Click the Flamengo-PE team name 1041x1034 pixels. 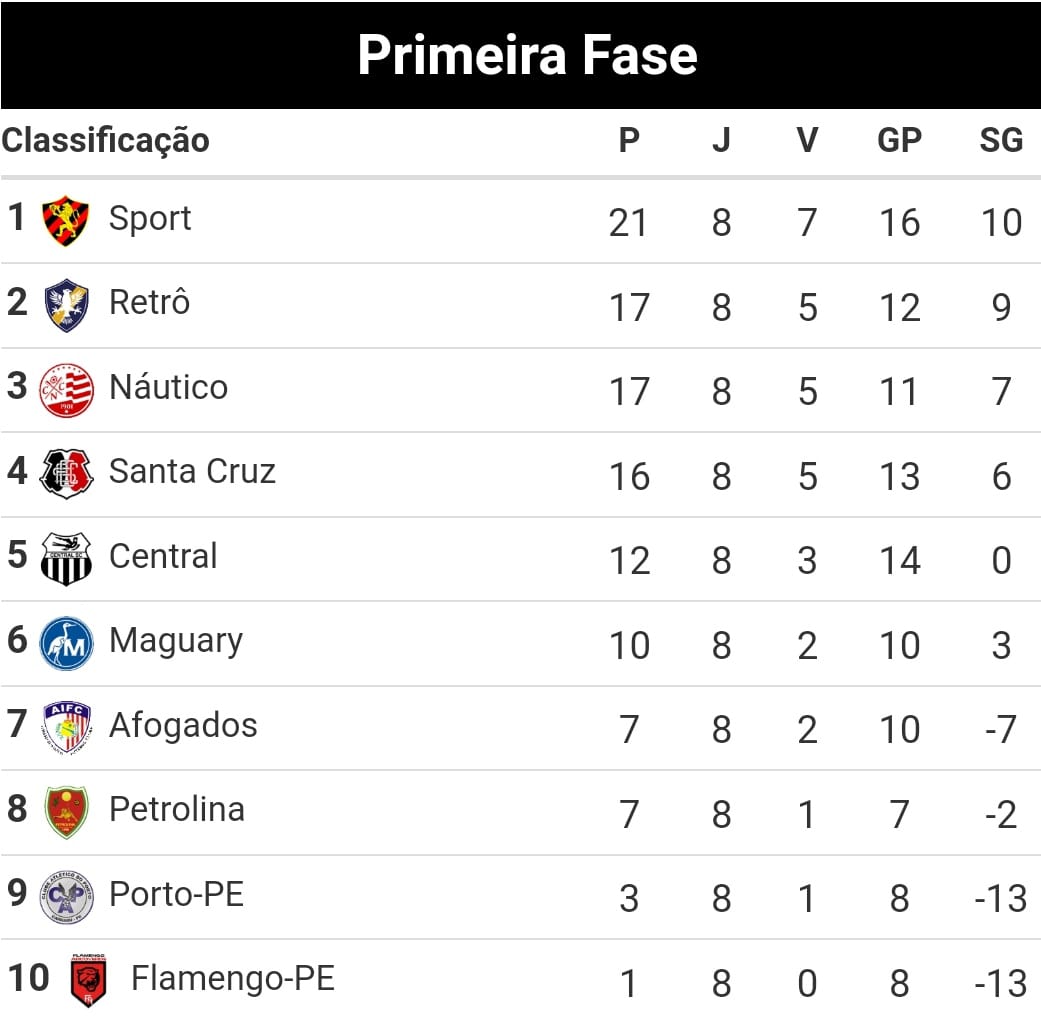tap(233, 978)
